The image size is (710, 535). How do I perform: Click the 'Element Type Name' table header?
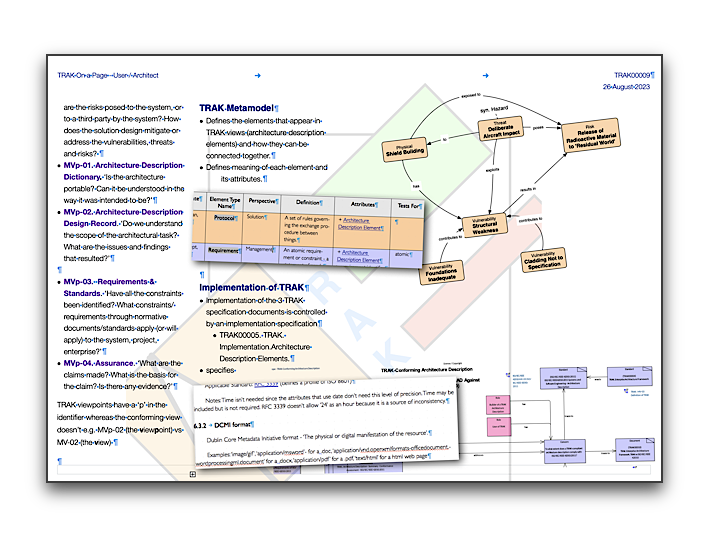(x=224, y=202)
